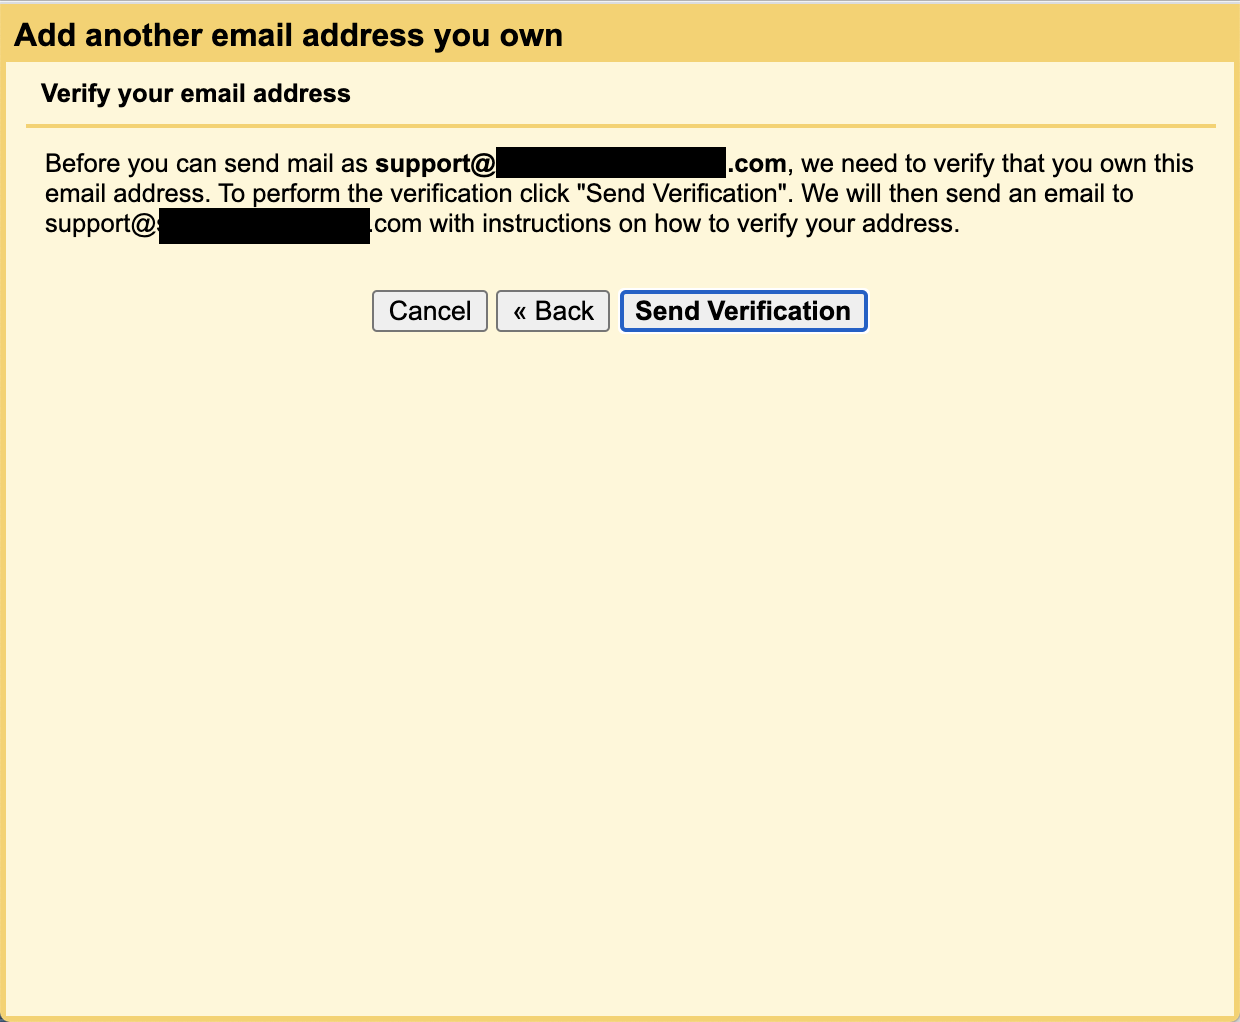The image size is (1240, 1022).
Task: Click the golden title bar background
Action: 900,36
